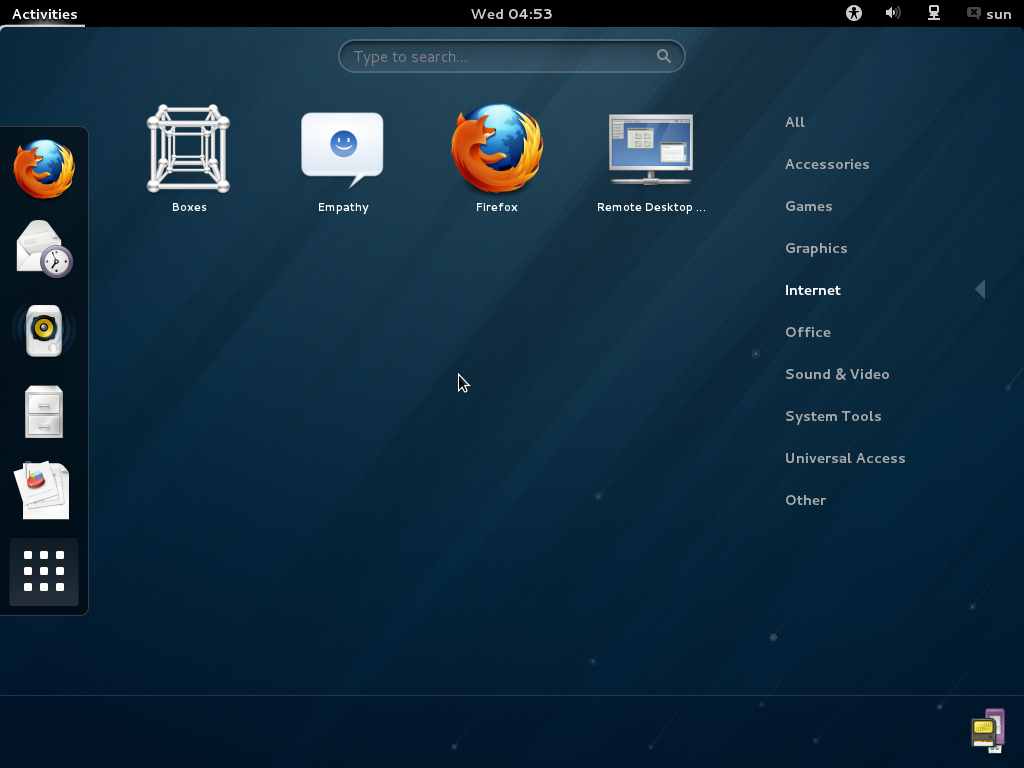Screen dimensions: 1024x768
Task: Click the volume icon in top bar
Action: point(892,13)
